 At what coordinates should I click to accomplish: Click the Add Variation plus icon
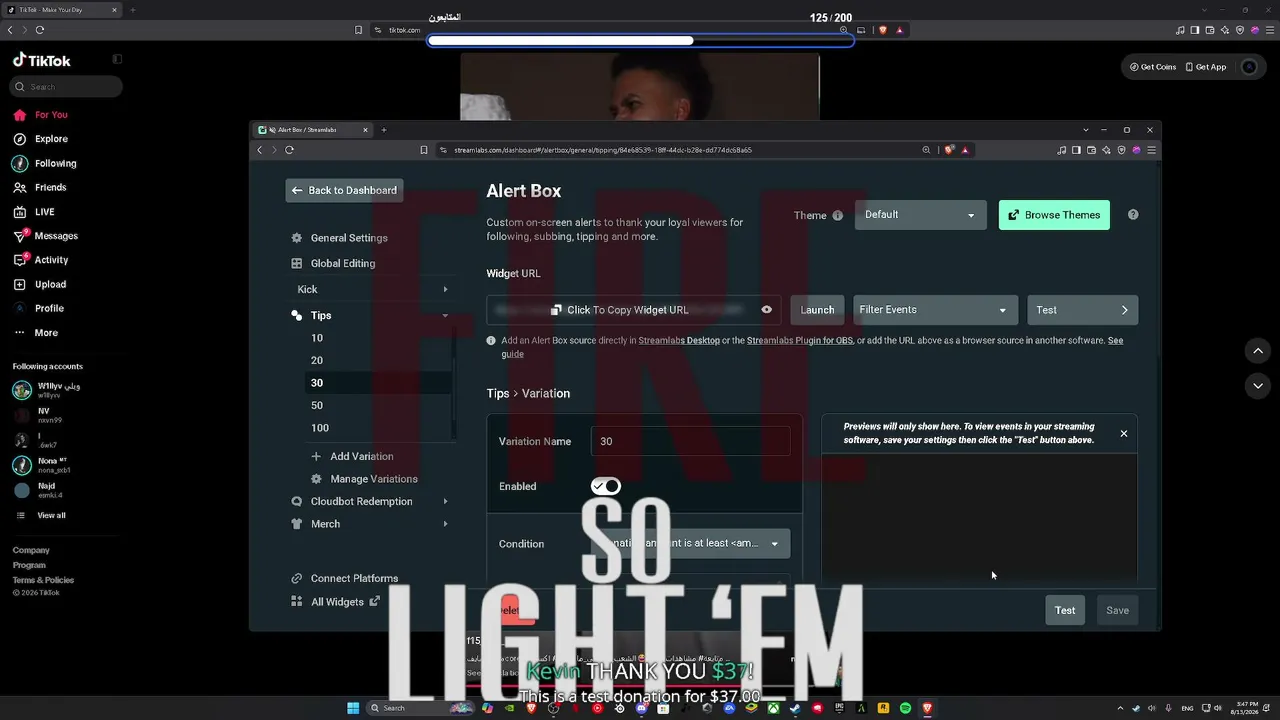316,456
